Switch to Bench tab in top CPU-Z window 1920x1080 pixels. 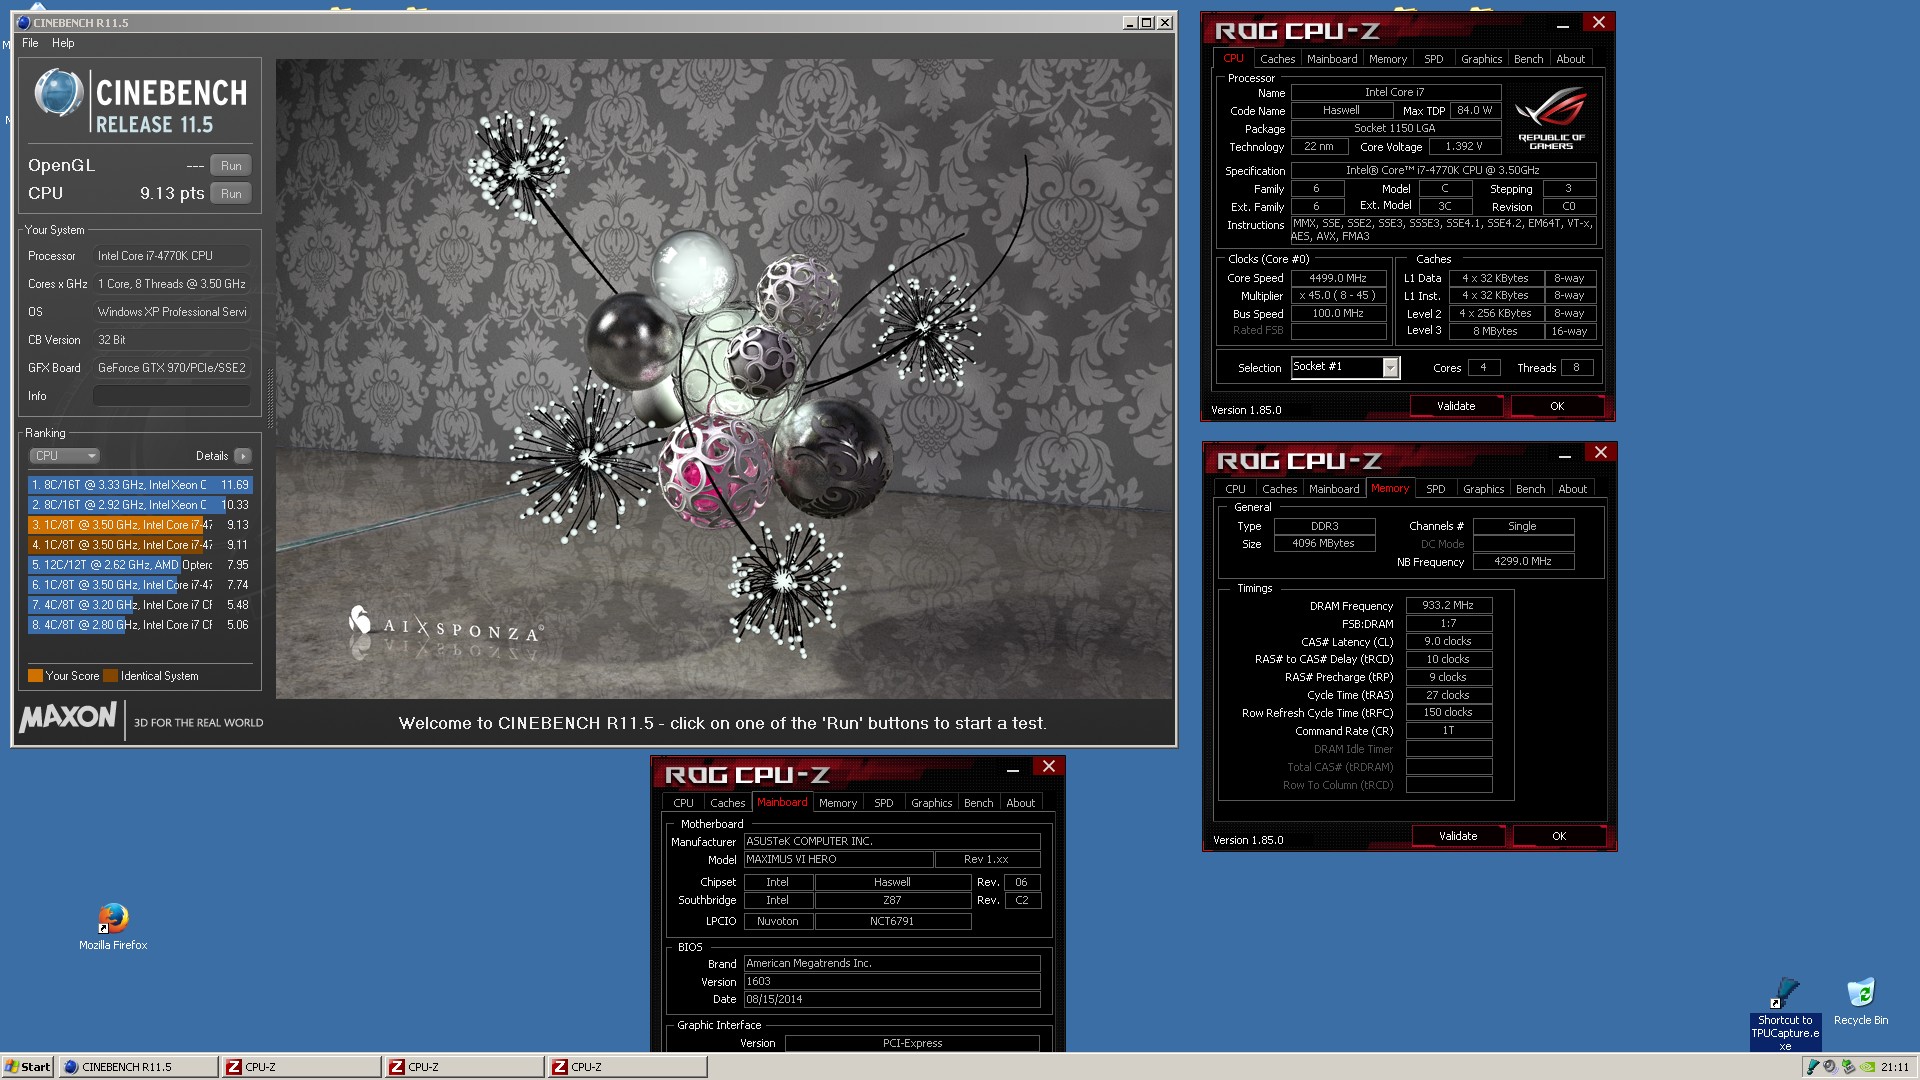tap(1528, 59)
